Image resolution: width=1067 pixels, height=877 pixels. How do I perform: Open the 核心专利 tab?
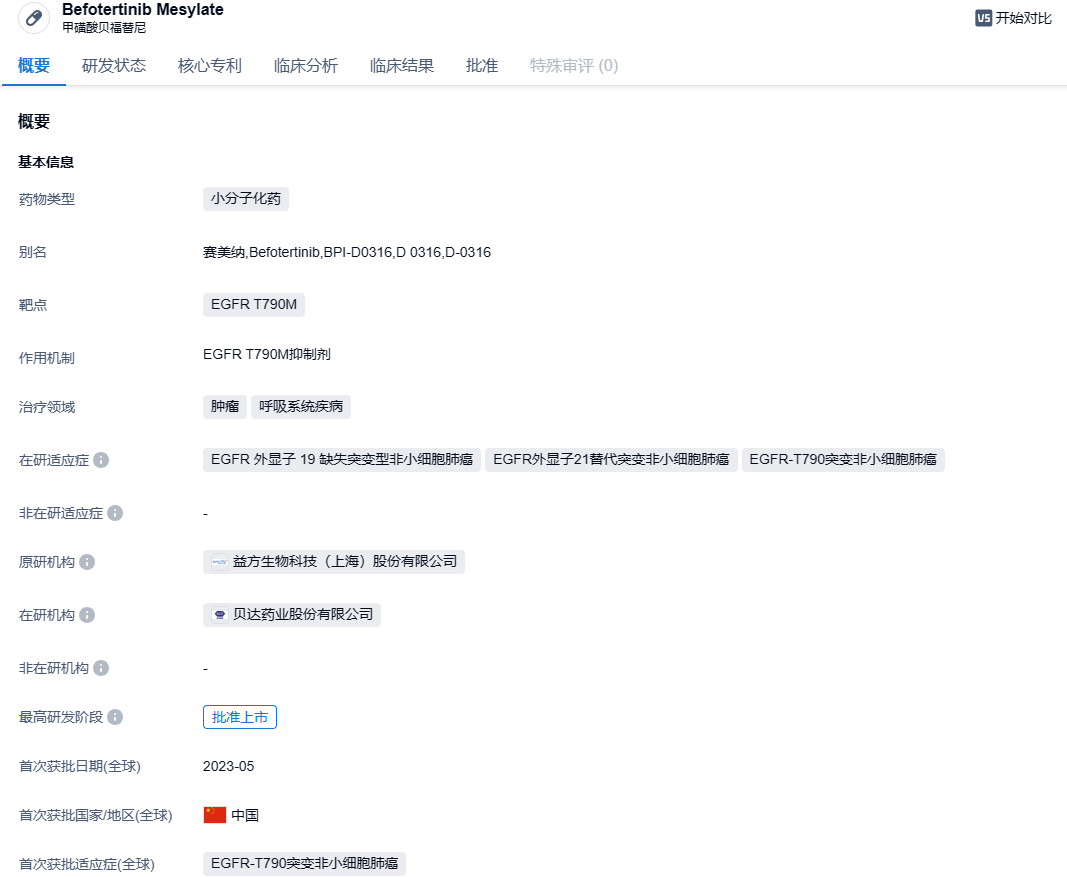pos(210,66)
